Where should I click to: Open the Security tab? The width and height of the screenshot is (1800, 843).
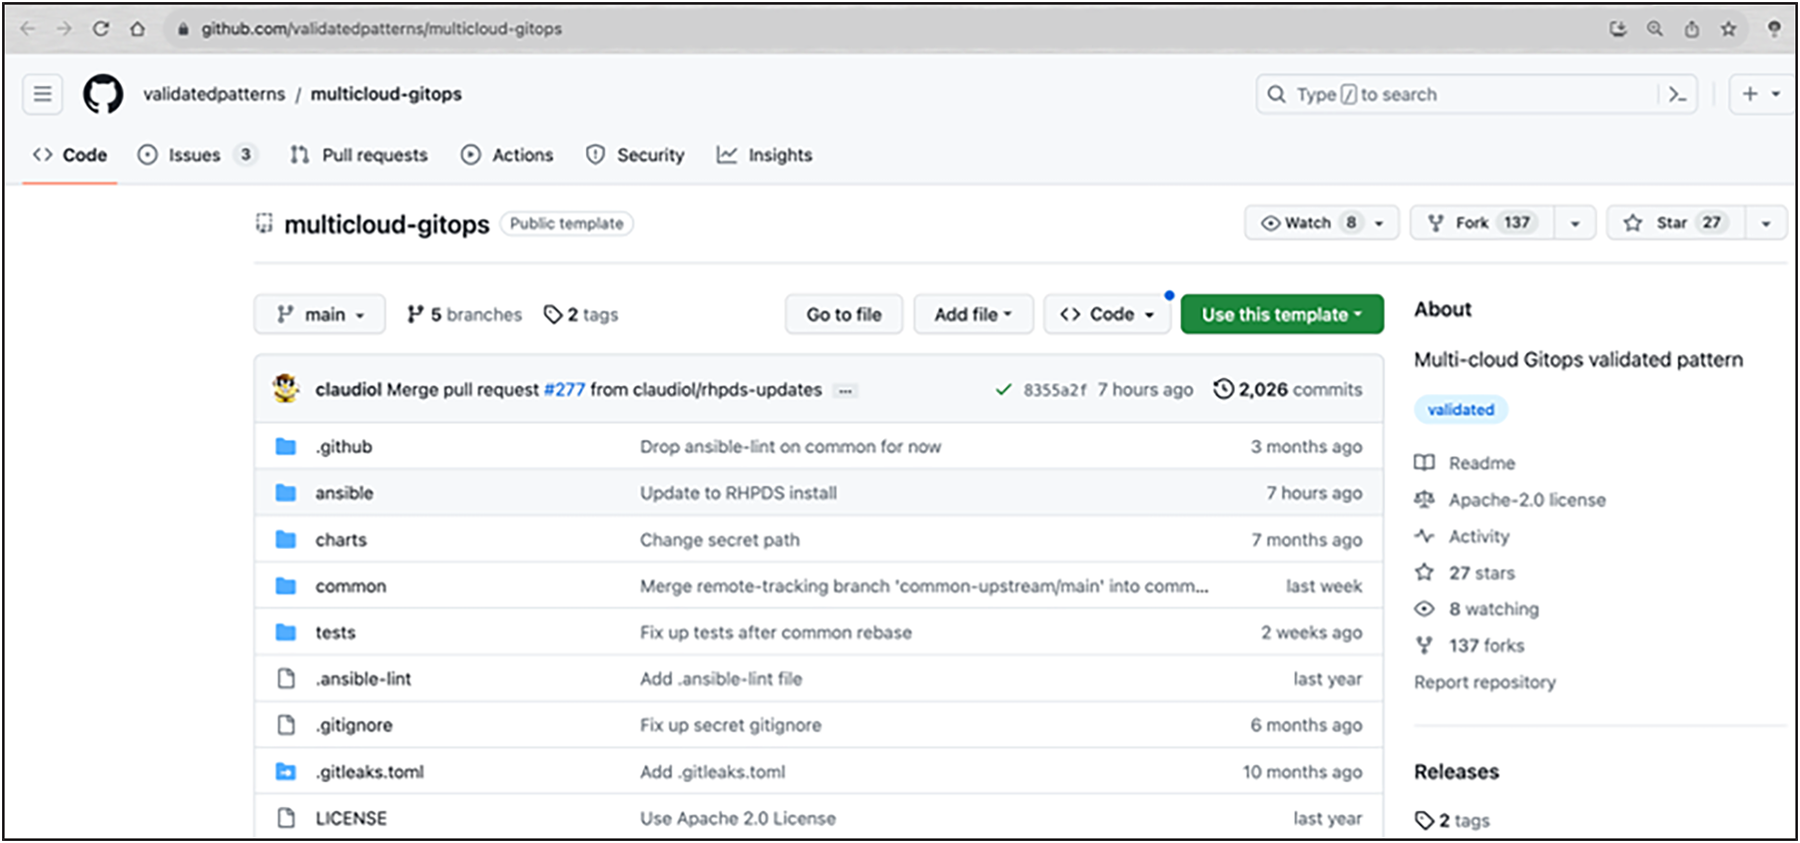tap(635, 155)
